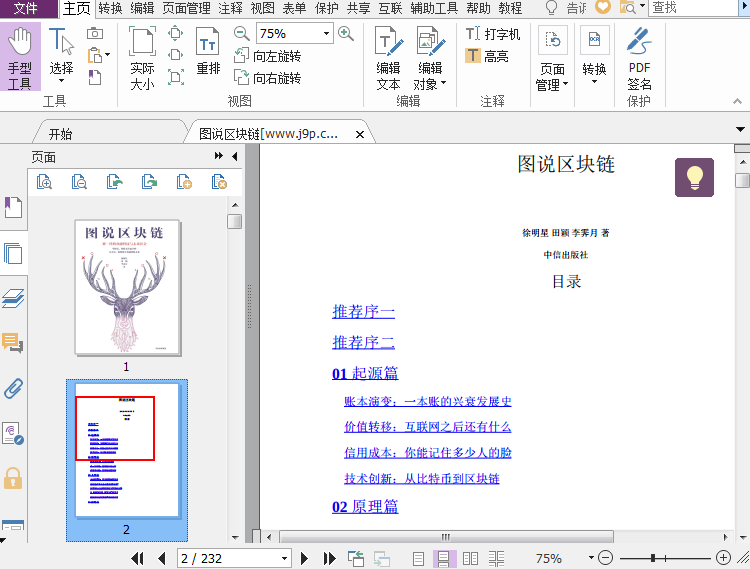
Task: Rotate pages counterclockwise in the thumbnail toolbar
Action: pos(114,182)
